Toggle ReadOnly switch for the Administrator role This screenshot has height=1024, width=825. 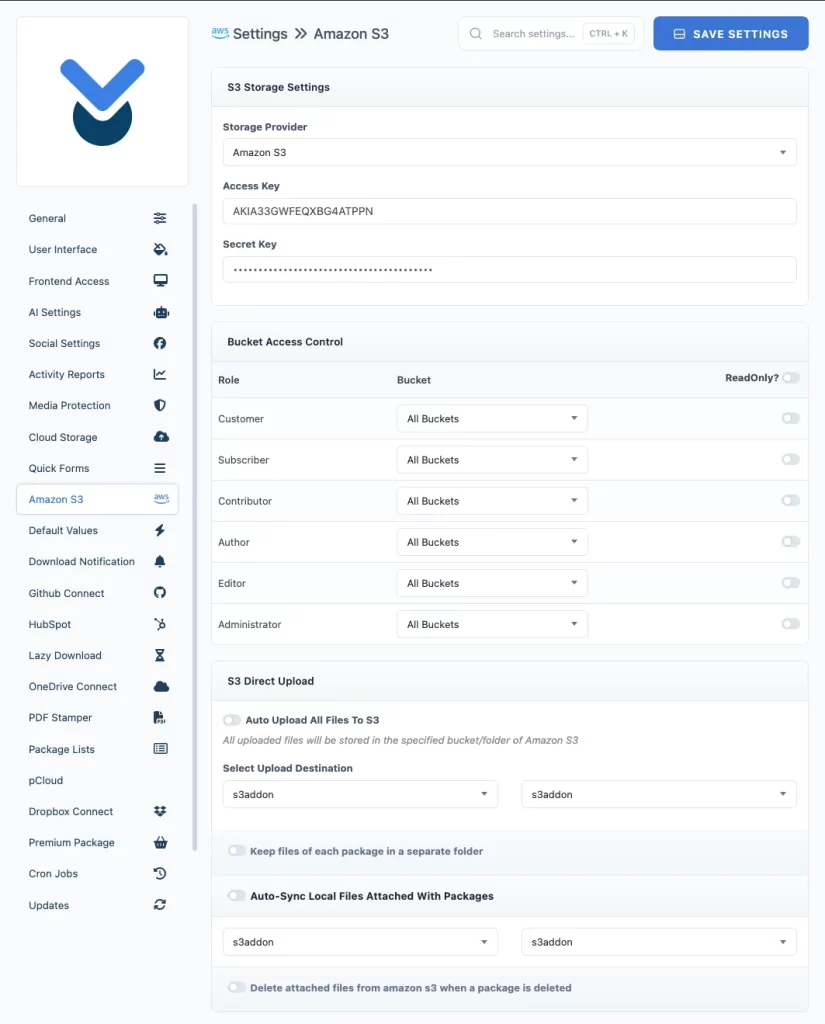(789, 623)
